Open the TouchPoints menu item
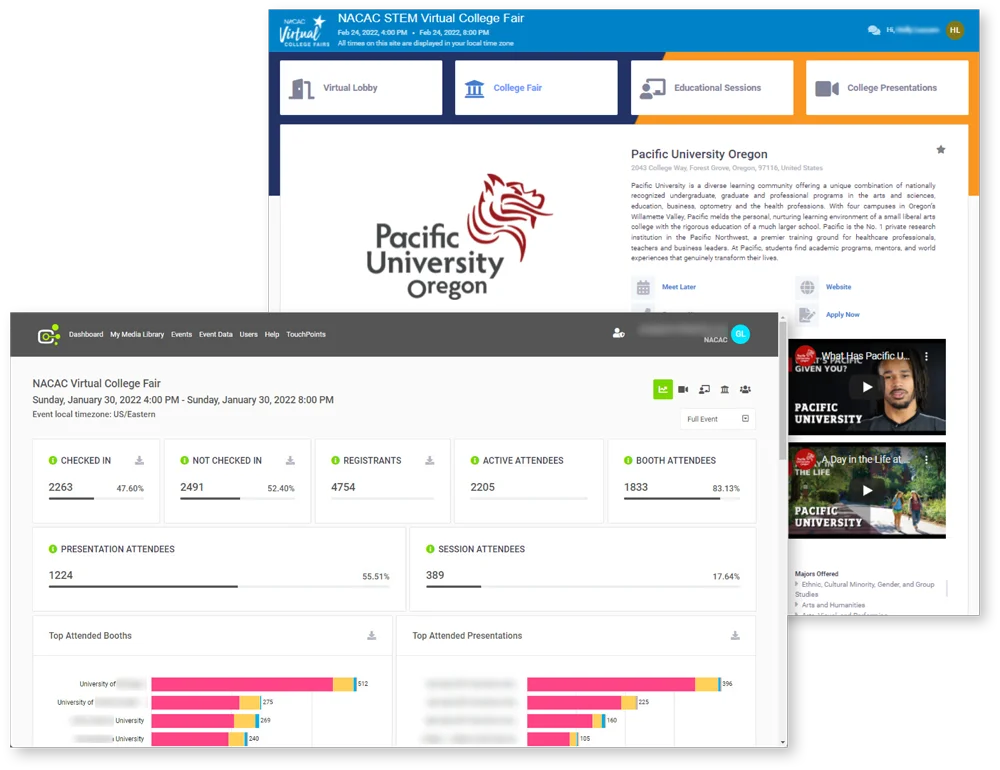This screenshot has height=770, width=1000. tap(306, 334)
